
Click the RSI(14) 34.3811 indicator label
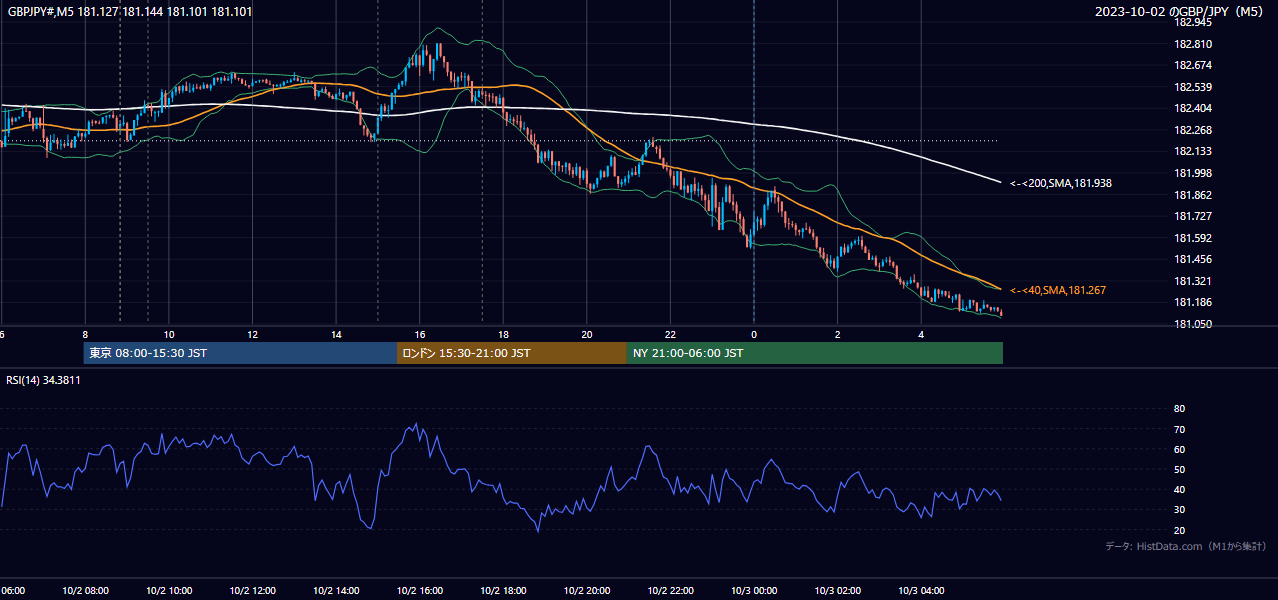(44, 380)
